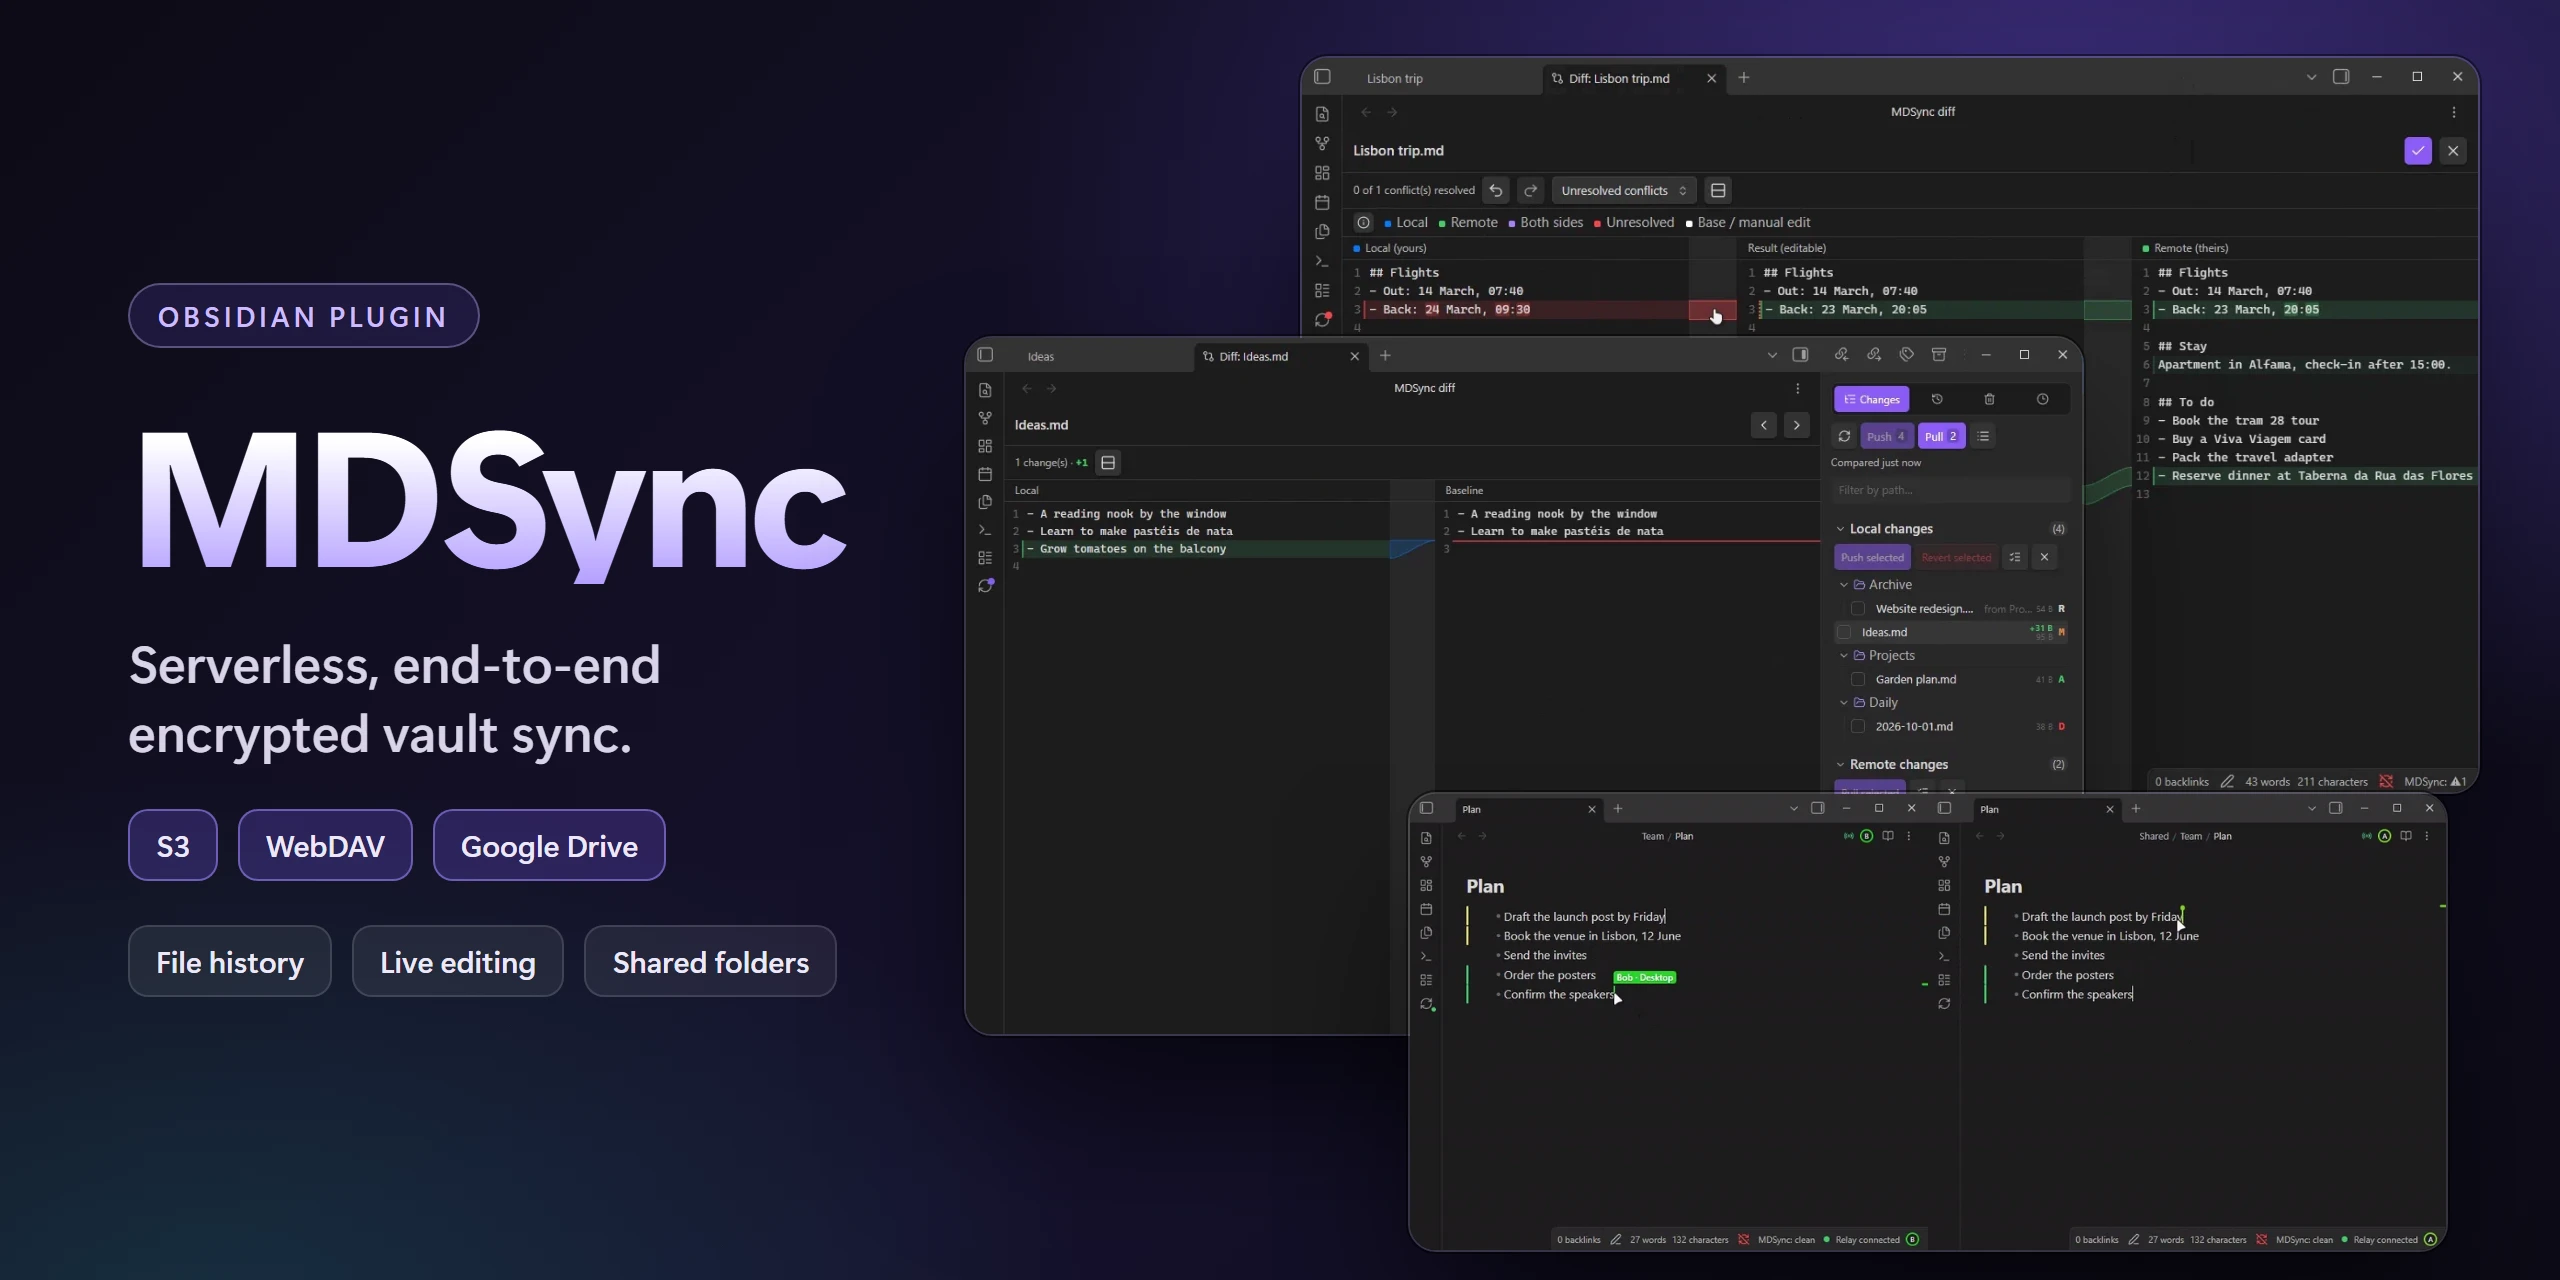This screenshot has width=2560, height=1280.
Task: Go to the previous change in Ideas.md diff
Action: [x=1764, y=425]
